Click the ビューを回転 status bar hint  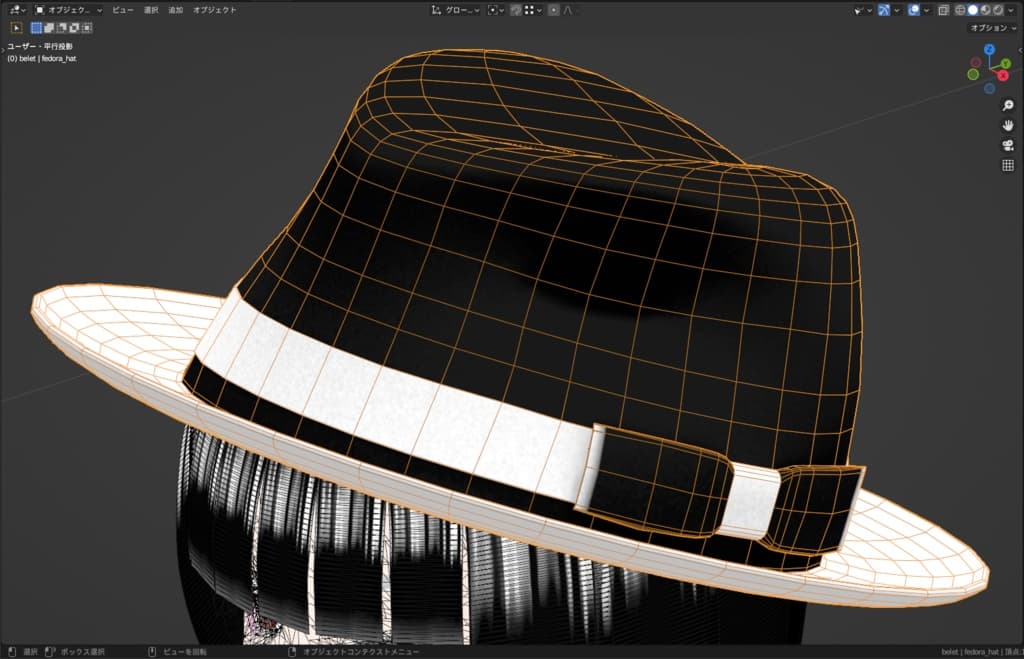tap(185, 652)
